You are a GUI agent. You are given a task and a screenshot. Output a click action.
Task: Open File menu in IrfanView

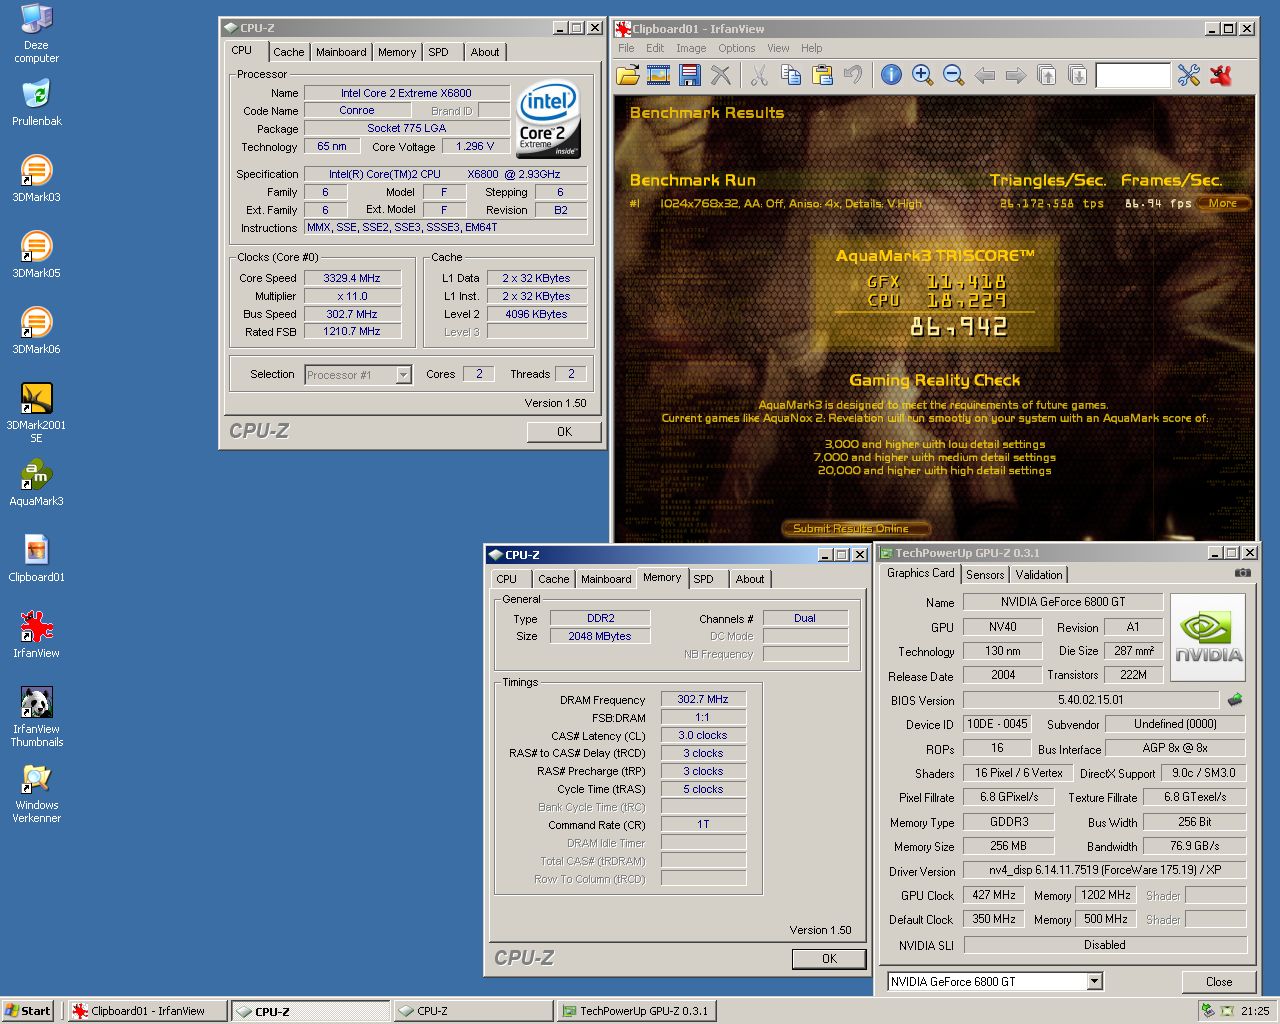coord(626,48)
